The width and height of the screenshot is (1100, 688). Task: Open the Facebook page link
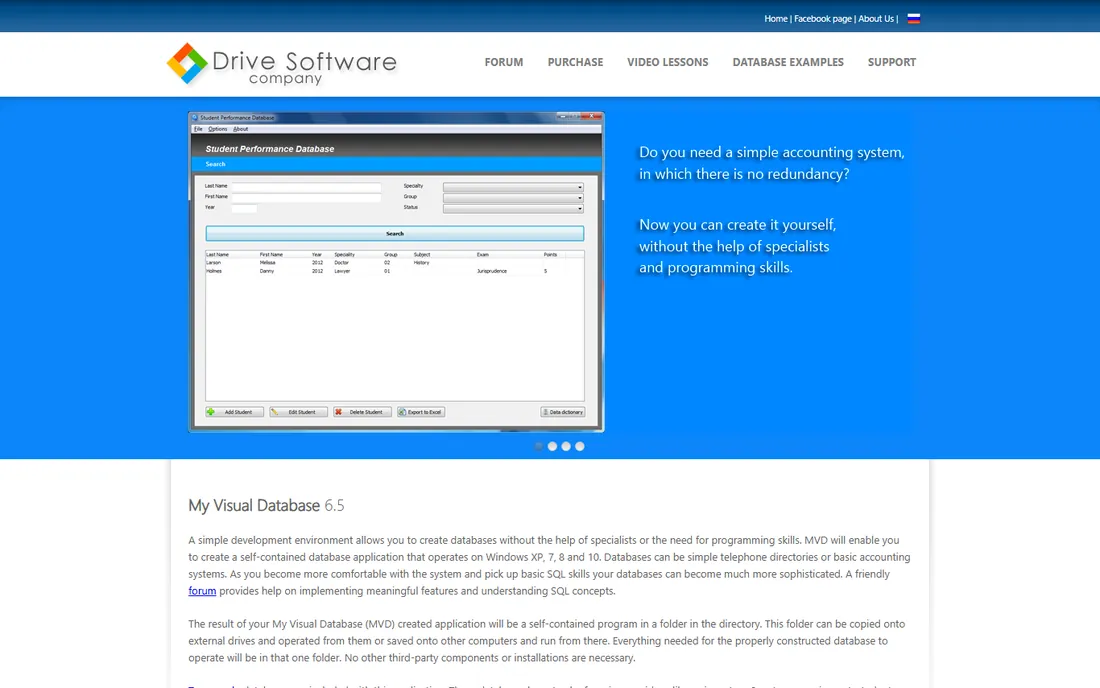click(822, 19)
